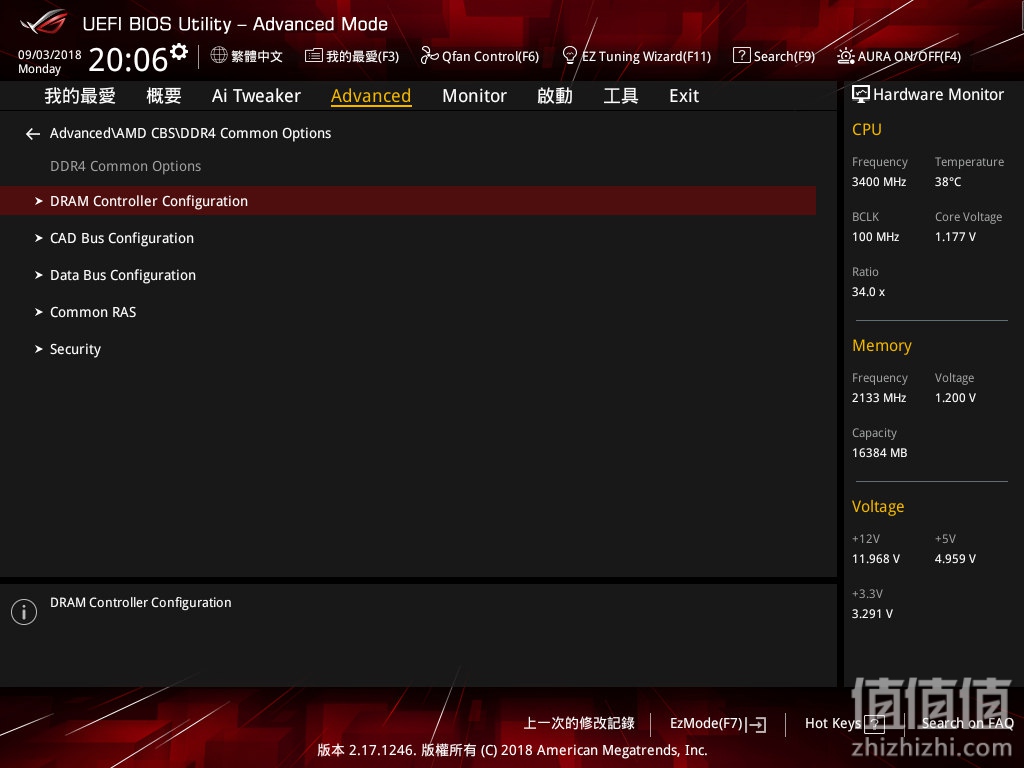Open the Monitor tab
1024x768 pixels.
[474, 96]
